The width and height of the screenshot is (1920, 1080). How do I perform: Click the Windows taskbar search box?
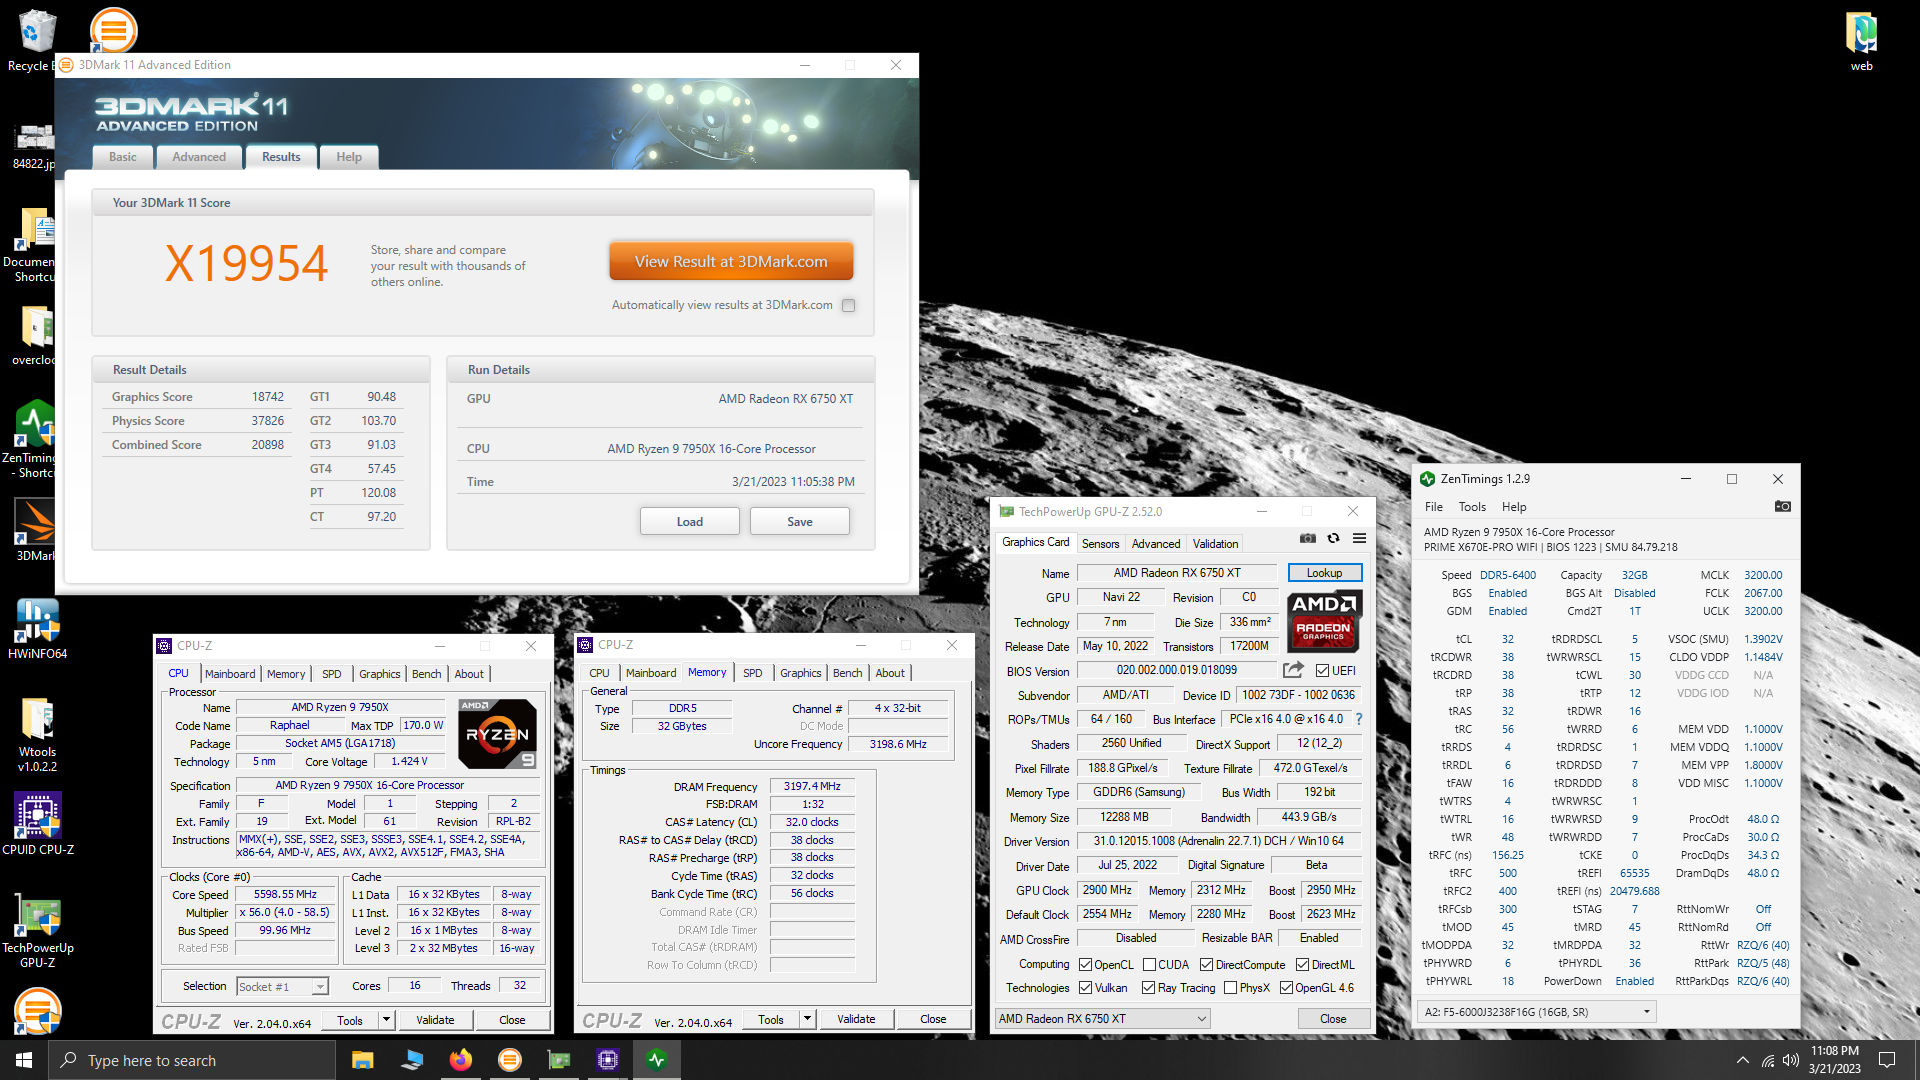point(192,1060)
